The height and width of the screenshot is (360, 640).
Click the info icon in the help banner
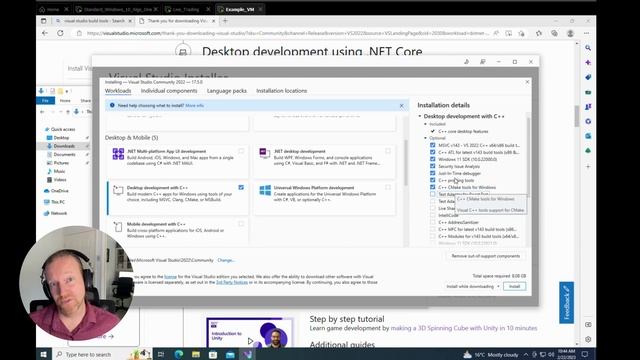(112, 105)
